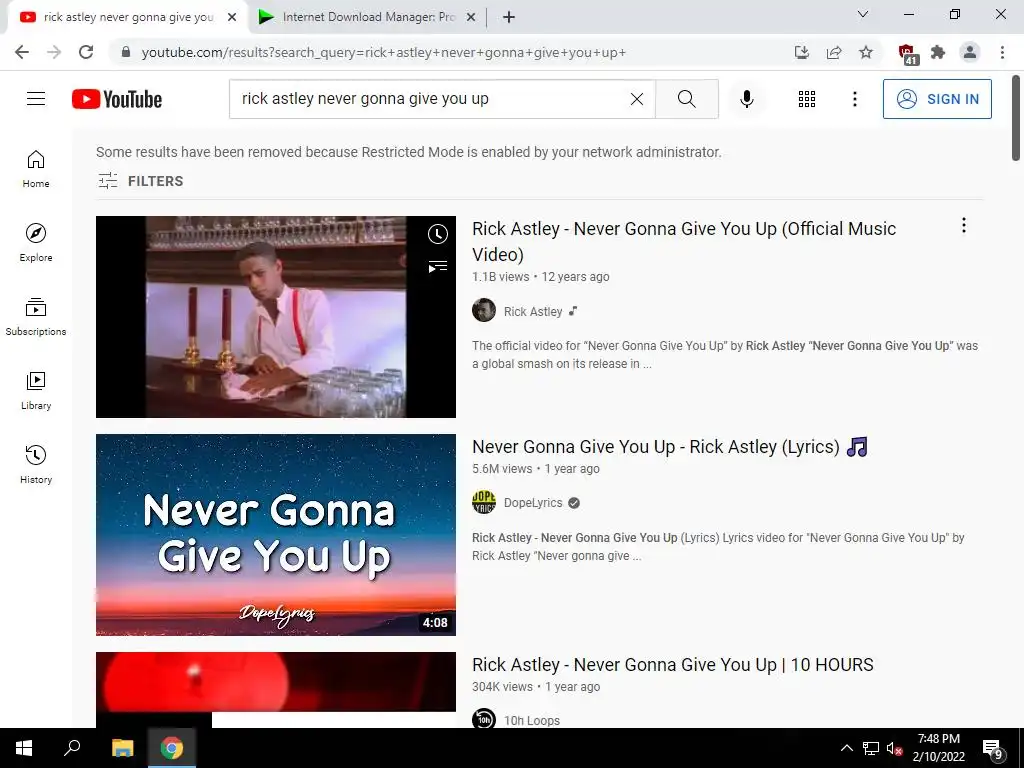Open Library in the sidebar
The width and height of the screenshot is (1024, 768).
pos(36,391)
